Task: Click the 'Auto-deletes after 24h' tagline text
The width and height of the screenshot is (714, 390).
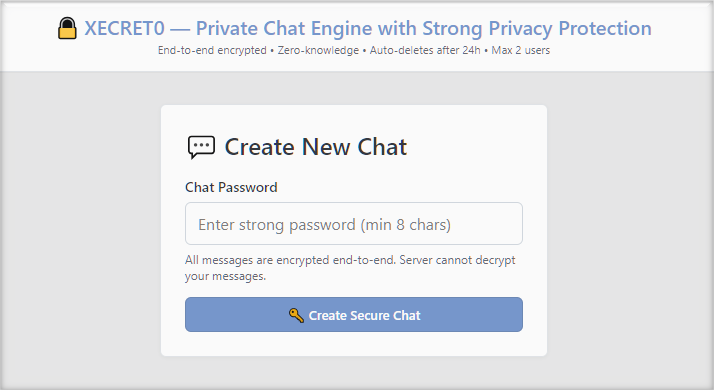Action: [425, 50]
